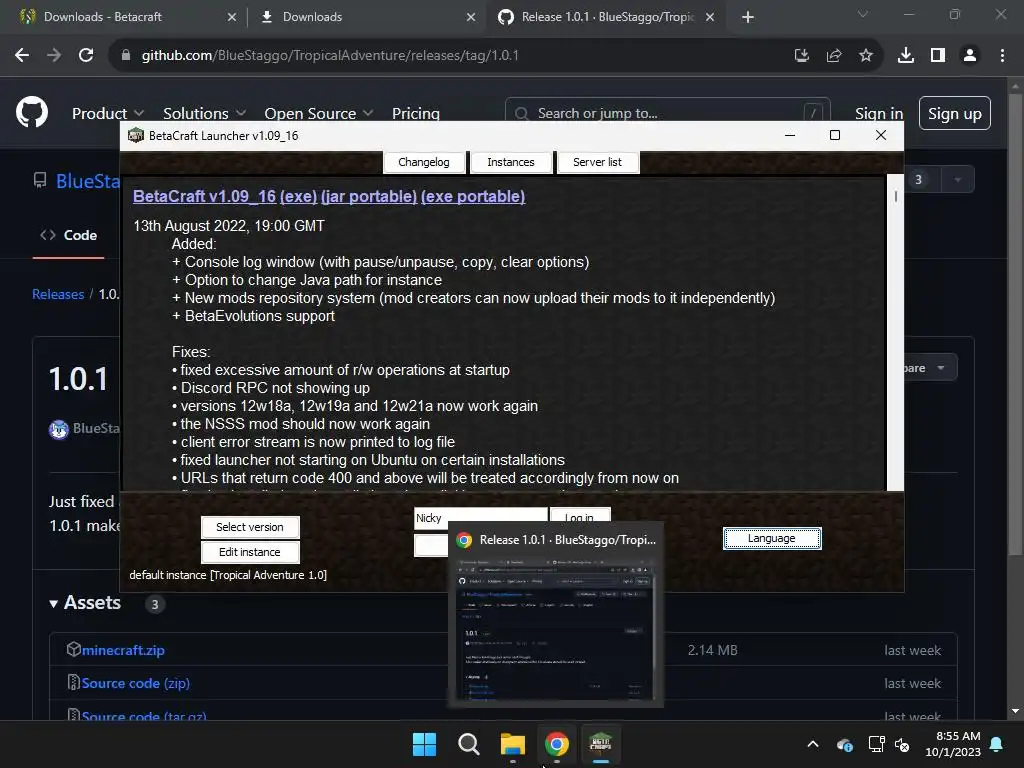The image size is (1024, 768).
Task: Open the Pricing page on GitHub
Action: click(415, 113)
